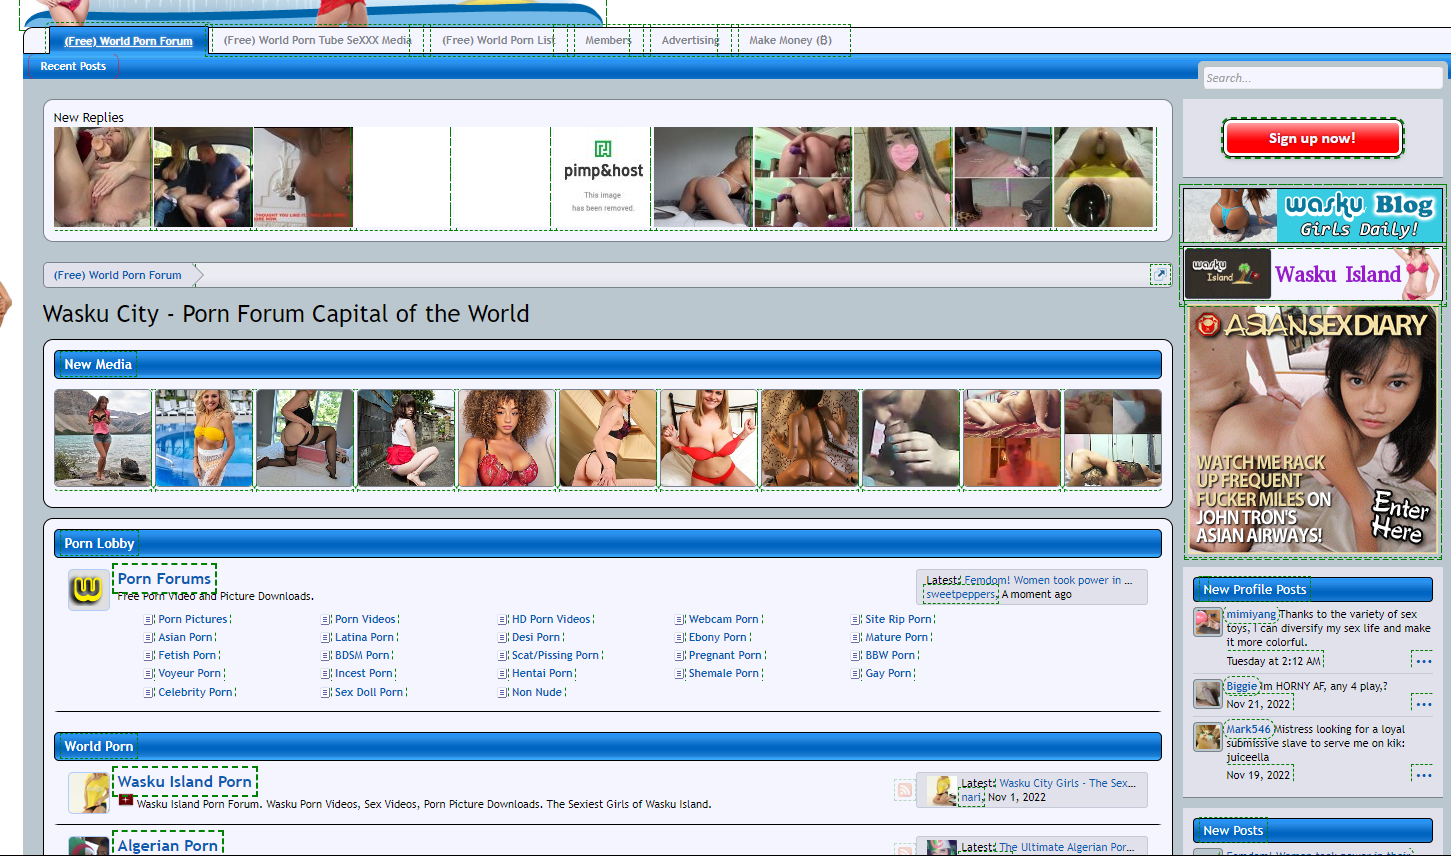Click the New Profile Posts header
The width and height of the screenshot is (1451, 856).
pyautogui.click(x=1254, y=589)
